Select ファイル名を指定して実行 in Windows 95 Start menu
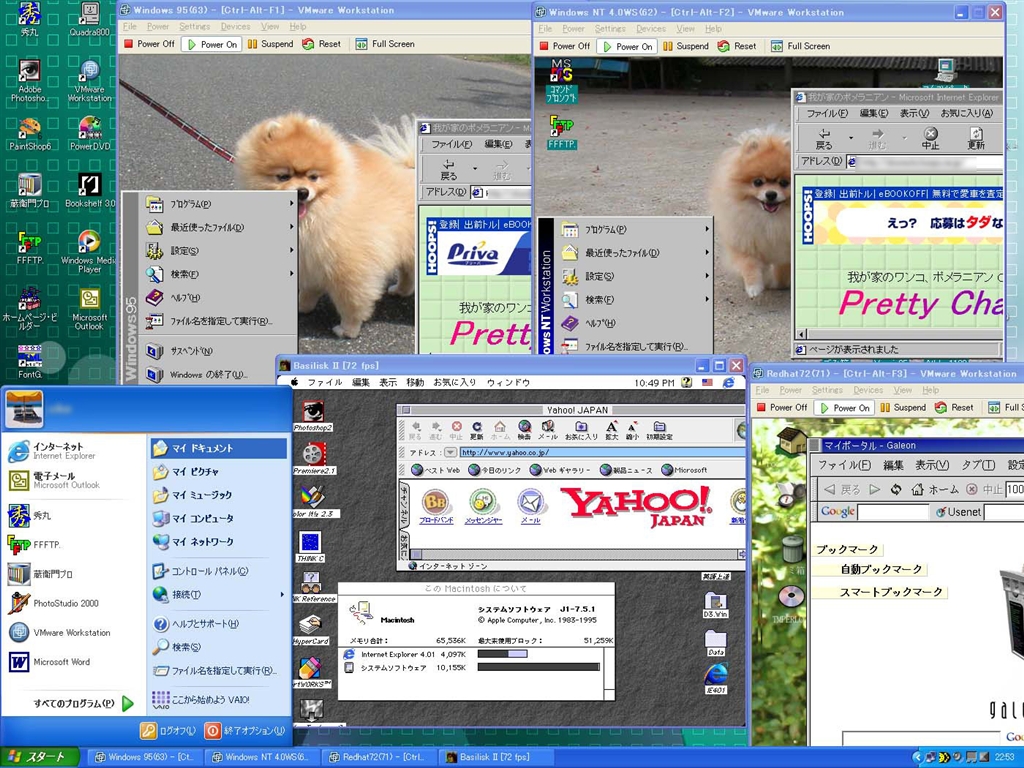 219,321
